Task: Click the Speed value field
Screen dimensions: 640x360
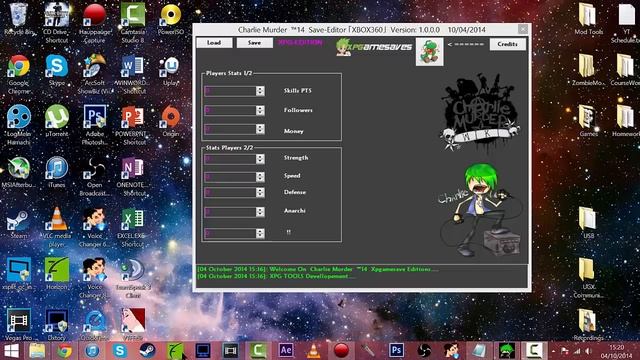Action: pos(230,176)
